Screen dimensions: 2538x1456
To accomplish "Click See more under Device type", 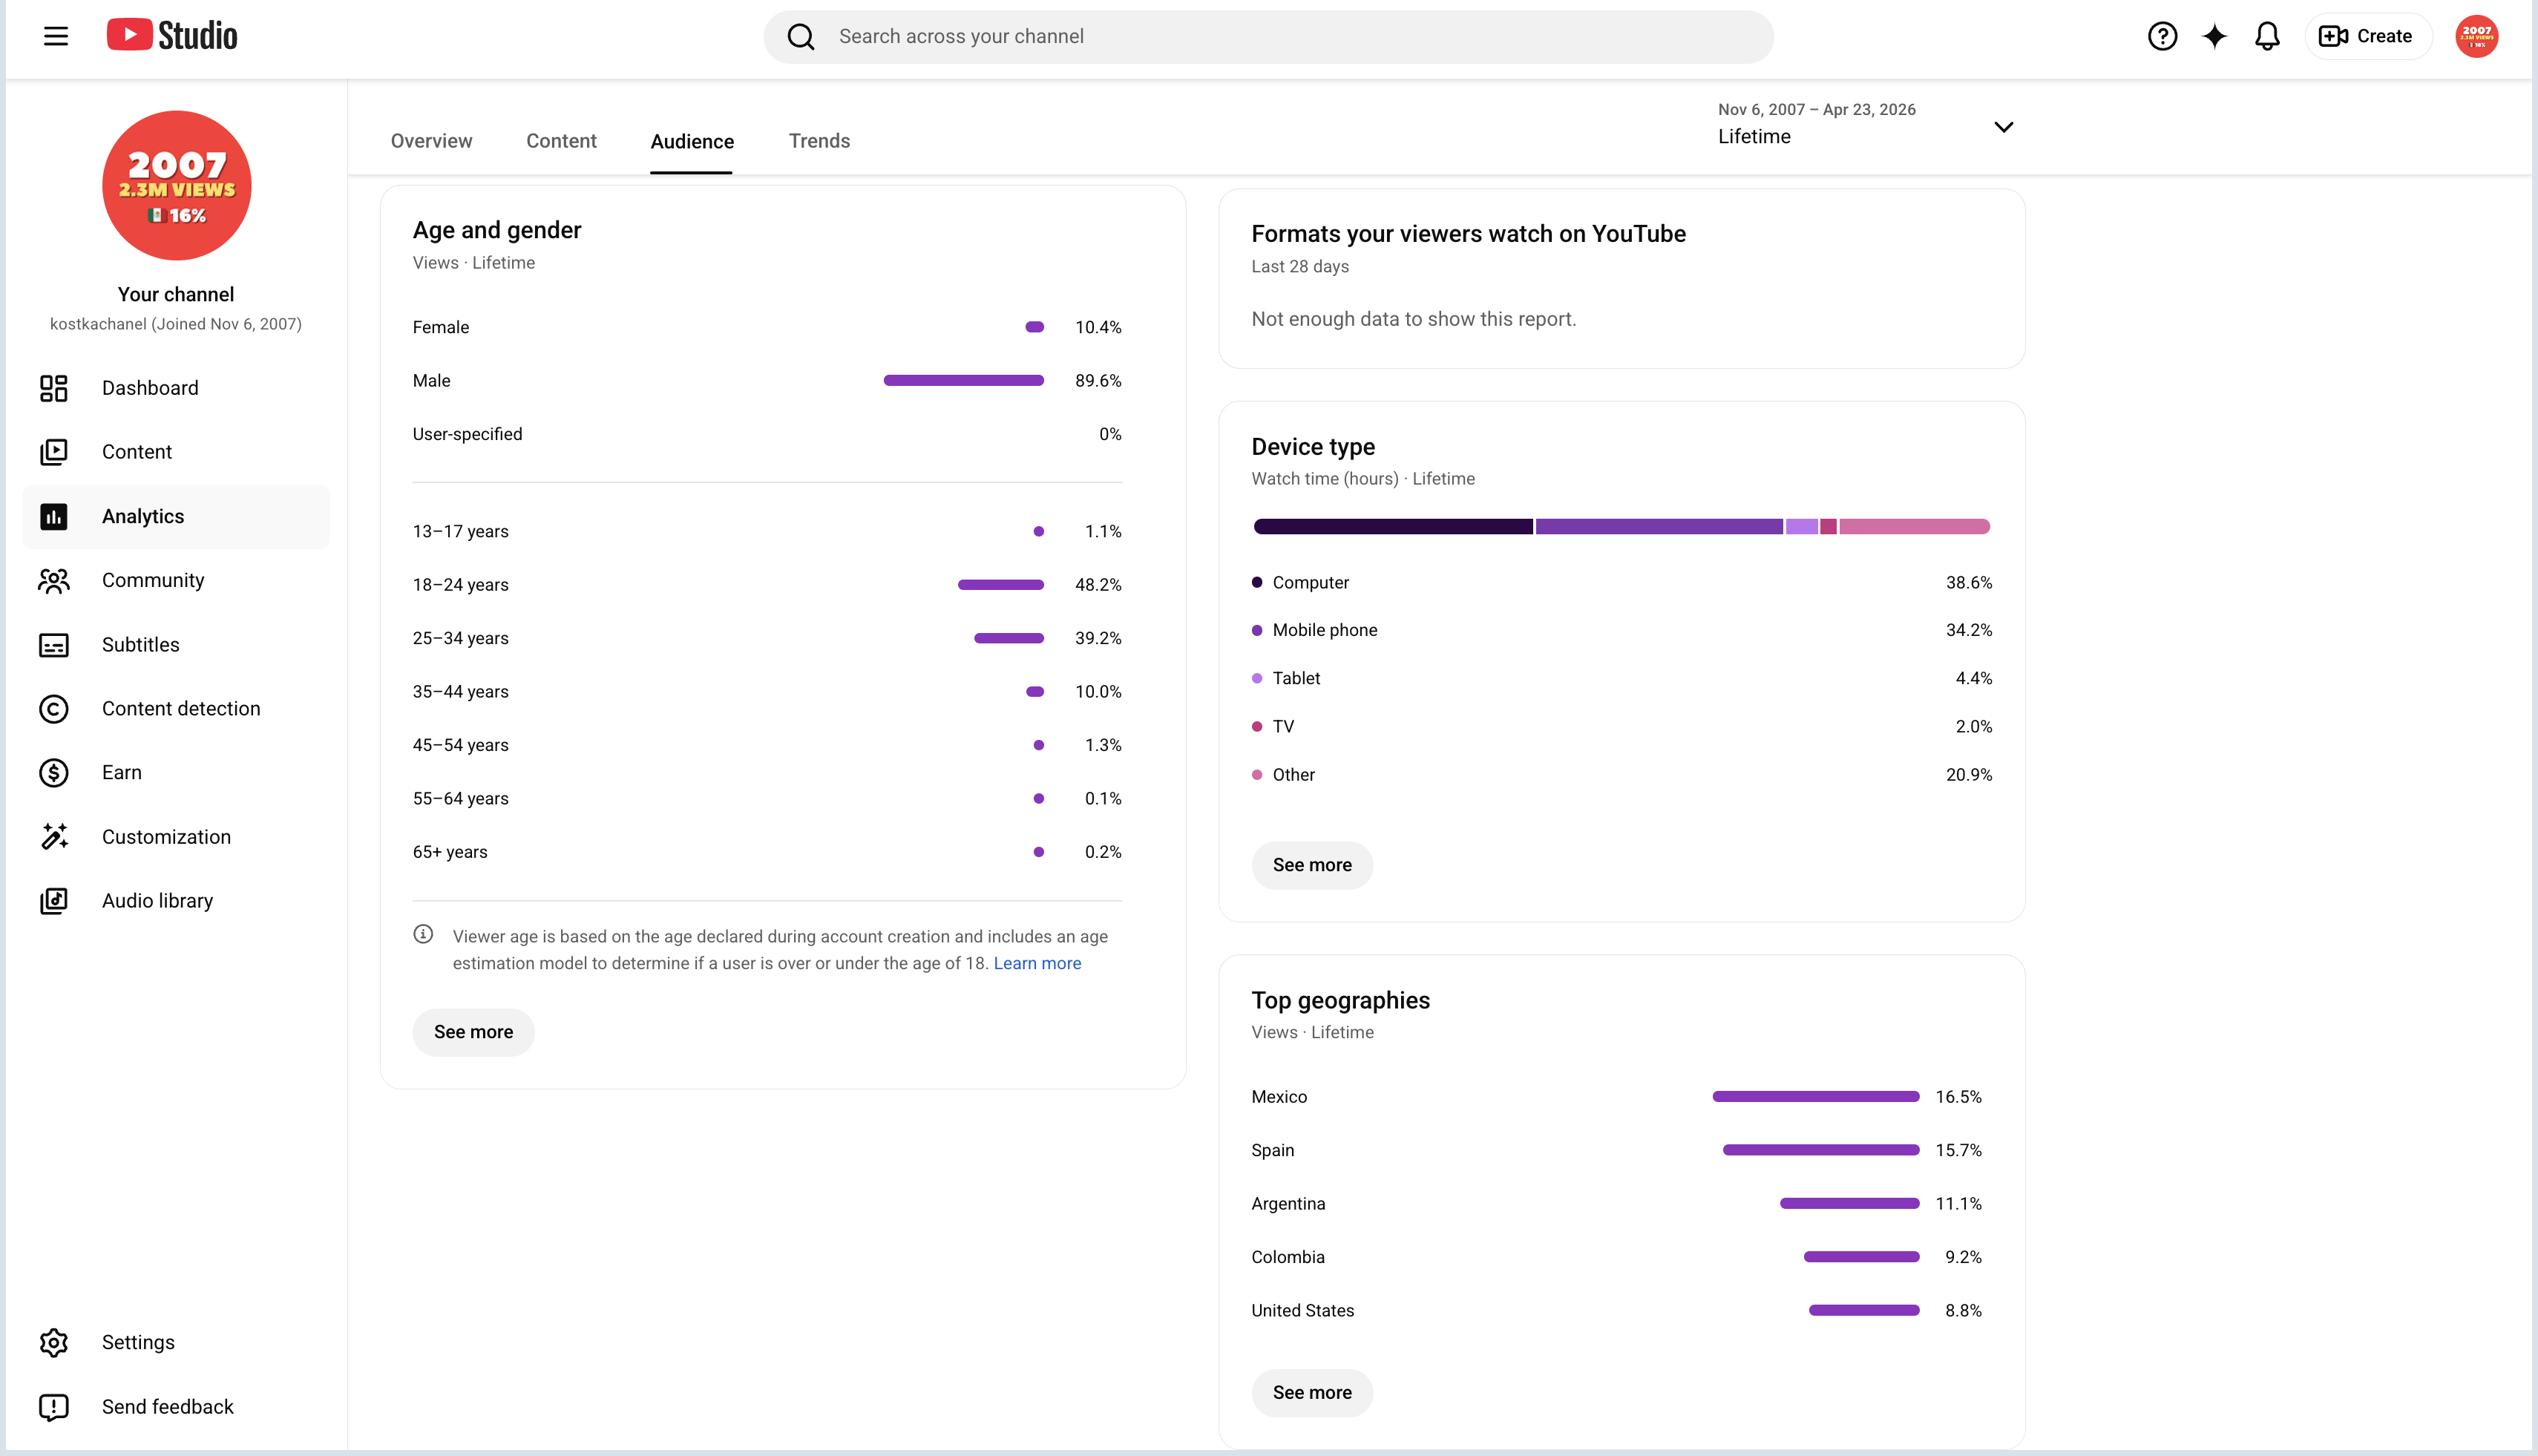I will pyautogui.click(x=1312, y=865).
